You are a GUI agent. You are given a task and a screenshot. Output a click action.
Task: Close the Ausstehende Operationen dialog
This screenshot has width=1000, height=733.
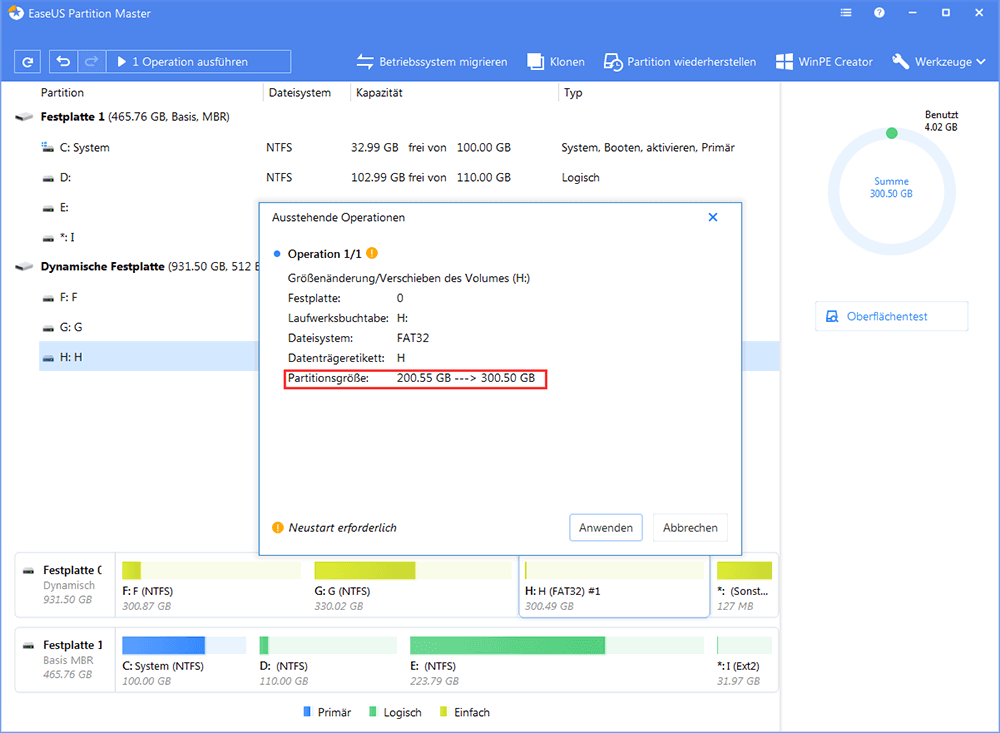click(x=713, y=218)
